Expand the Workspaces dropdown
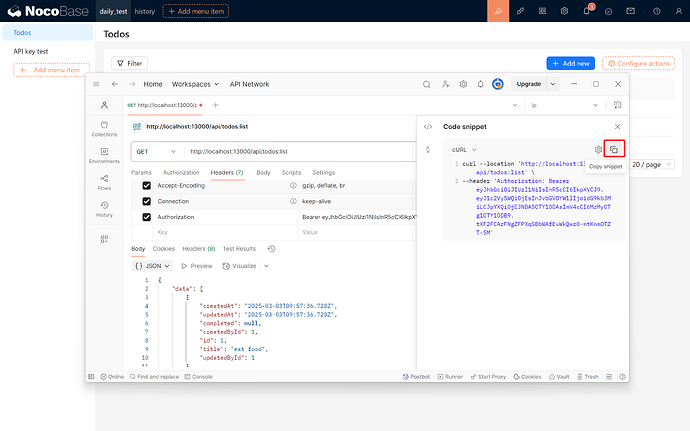Screen dimensions: 690x431 pyautogui.click(x=195, y=84)
